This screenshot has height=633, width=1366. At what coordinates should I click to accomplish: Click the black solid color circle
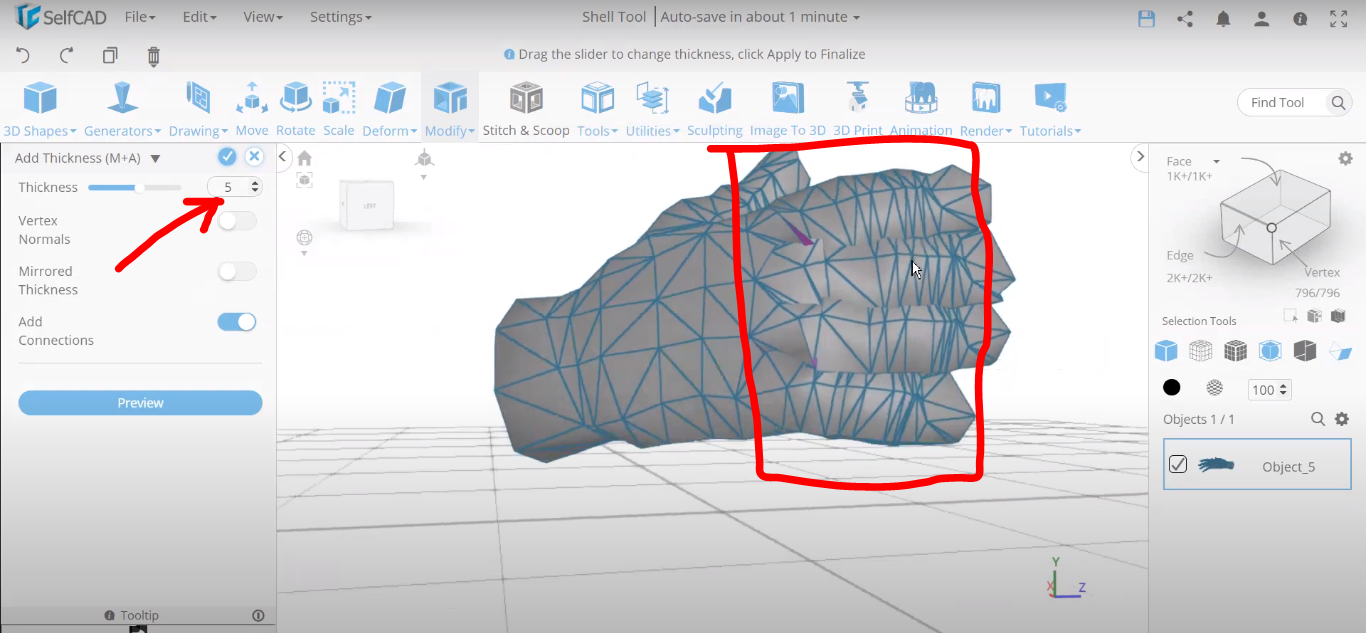[1171, 388]
